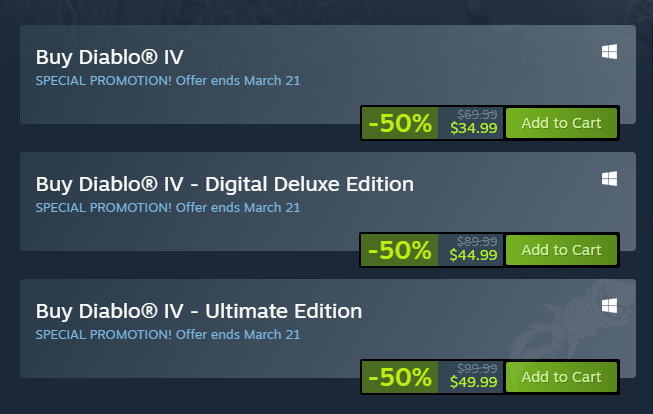Screen dimensions: 653x414
Task: Click the "Digital Deluxe Edition" purchase title
Action: (x=224, y=184)
